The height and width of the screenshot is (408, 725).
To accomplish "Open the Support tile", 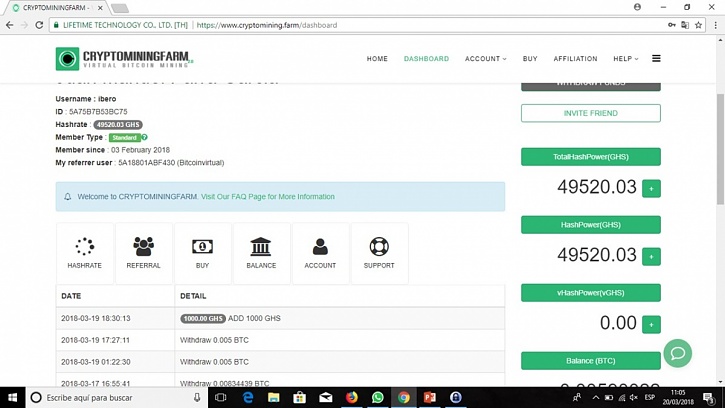I will click(379, 252).
